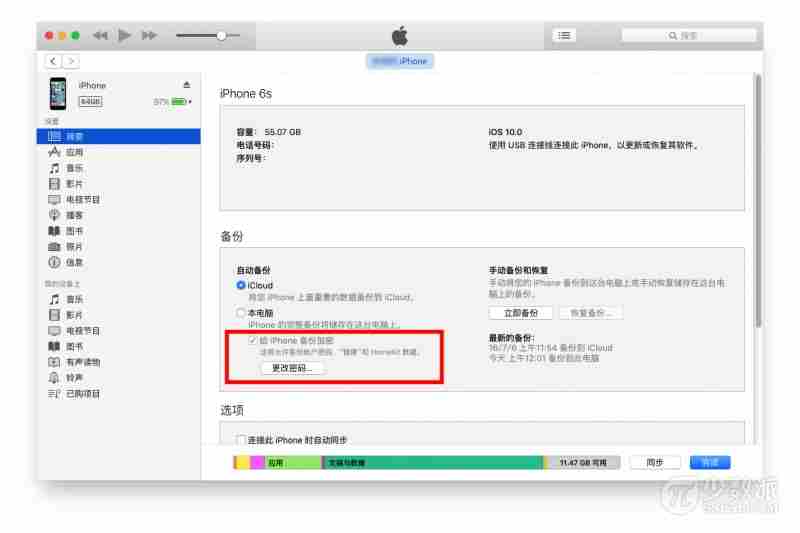Click the 11.47 GB free storage segment
This screenshot has width=800, height=533.
pos(584,463)
